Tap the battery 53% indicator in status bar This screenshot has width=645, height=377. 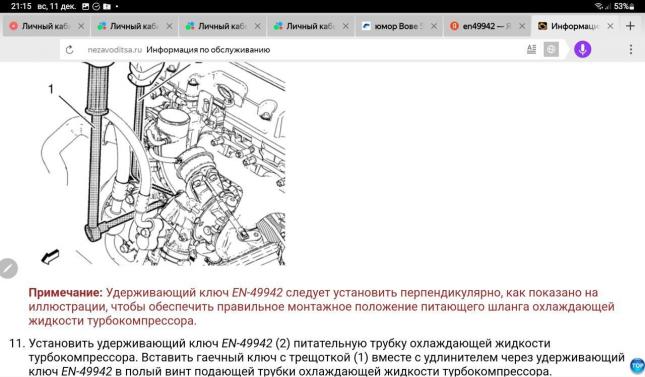[x=624, y=6]
